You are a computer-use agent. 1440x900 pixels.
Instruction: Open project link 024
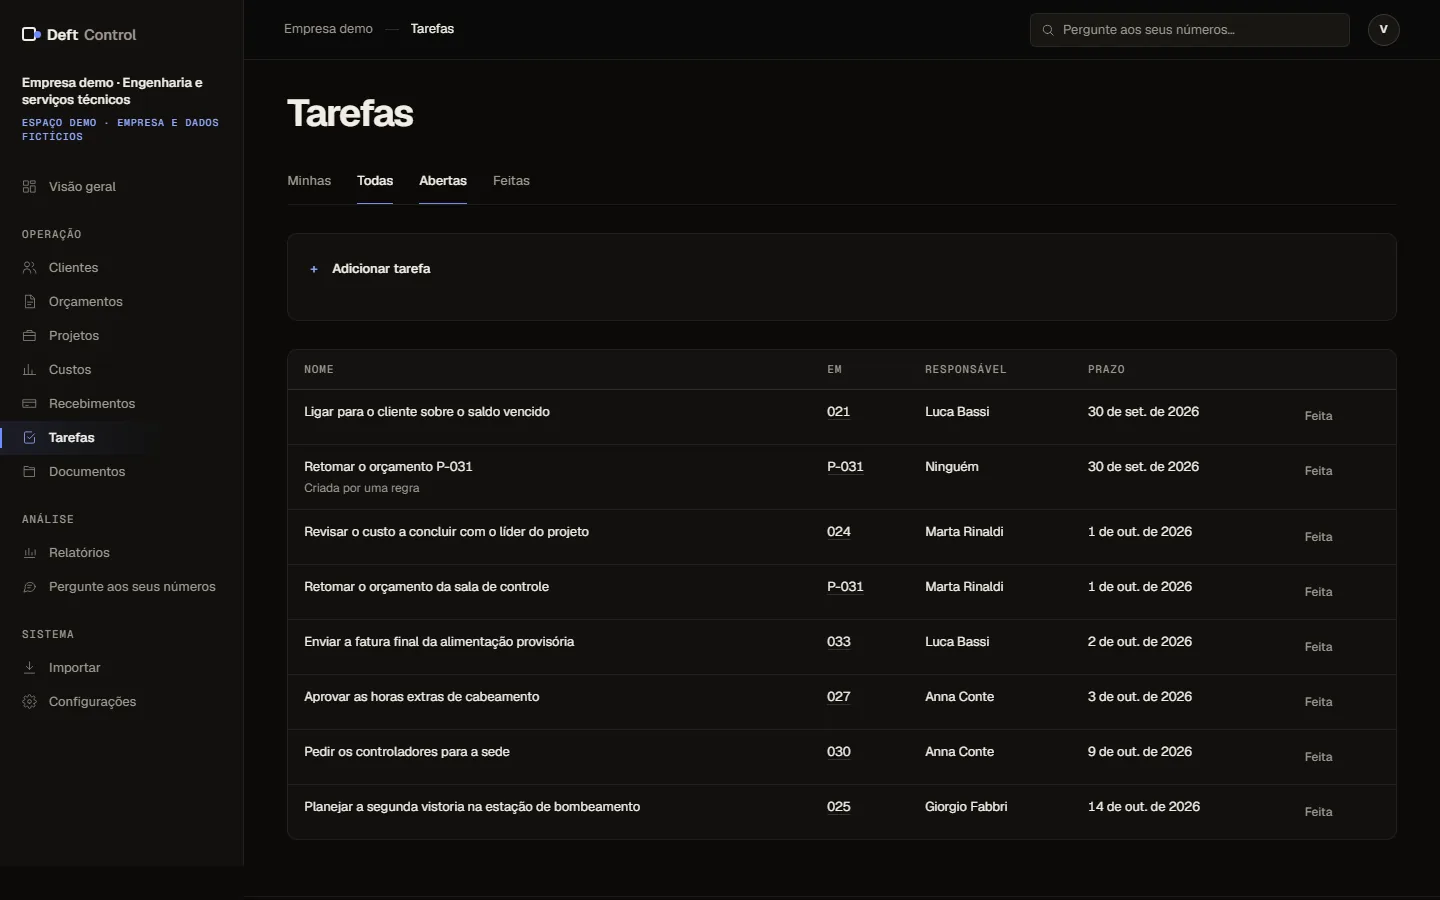point(839,532)
